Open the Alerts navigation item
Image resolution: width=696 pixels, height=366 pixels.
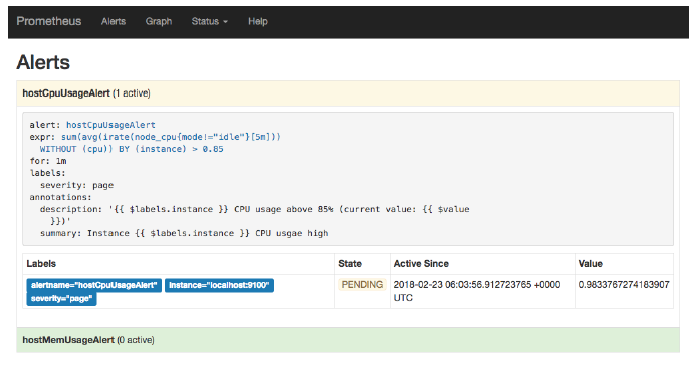(113, 21)
